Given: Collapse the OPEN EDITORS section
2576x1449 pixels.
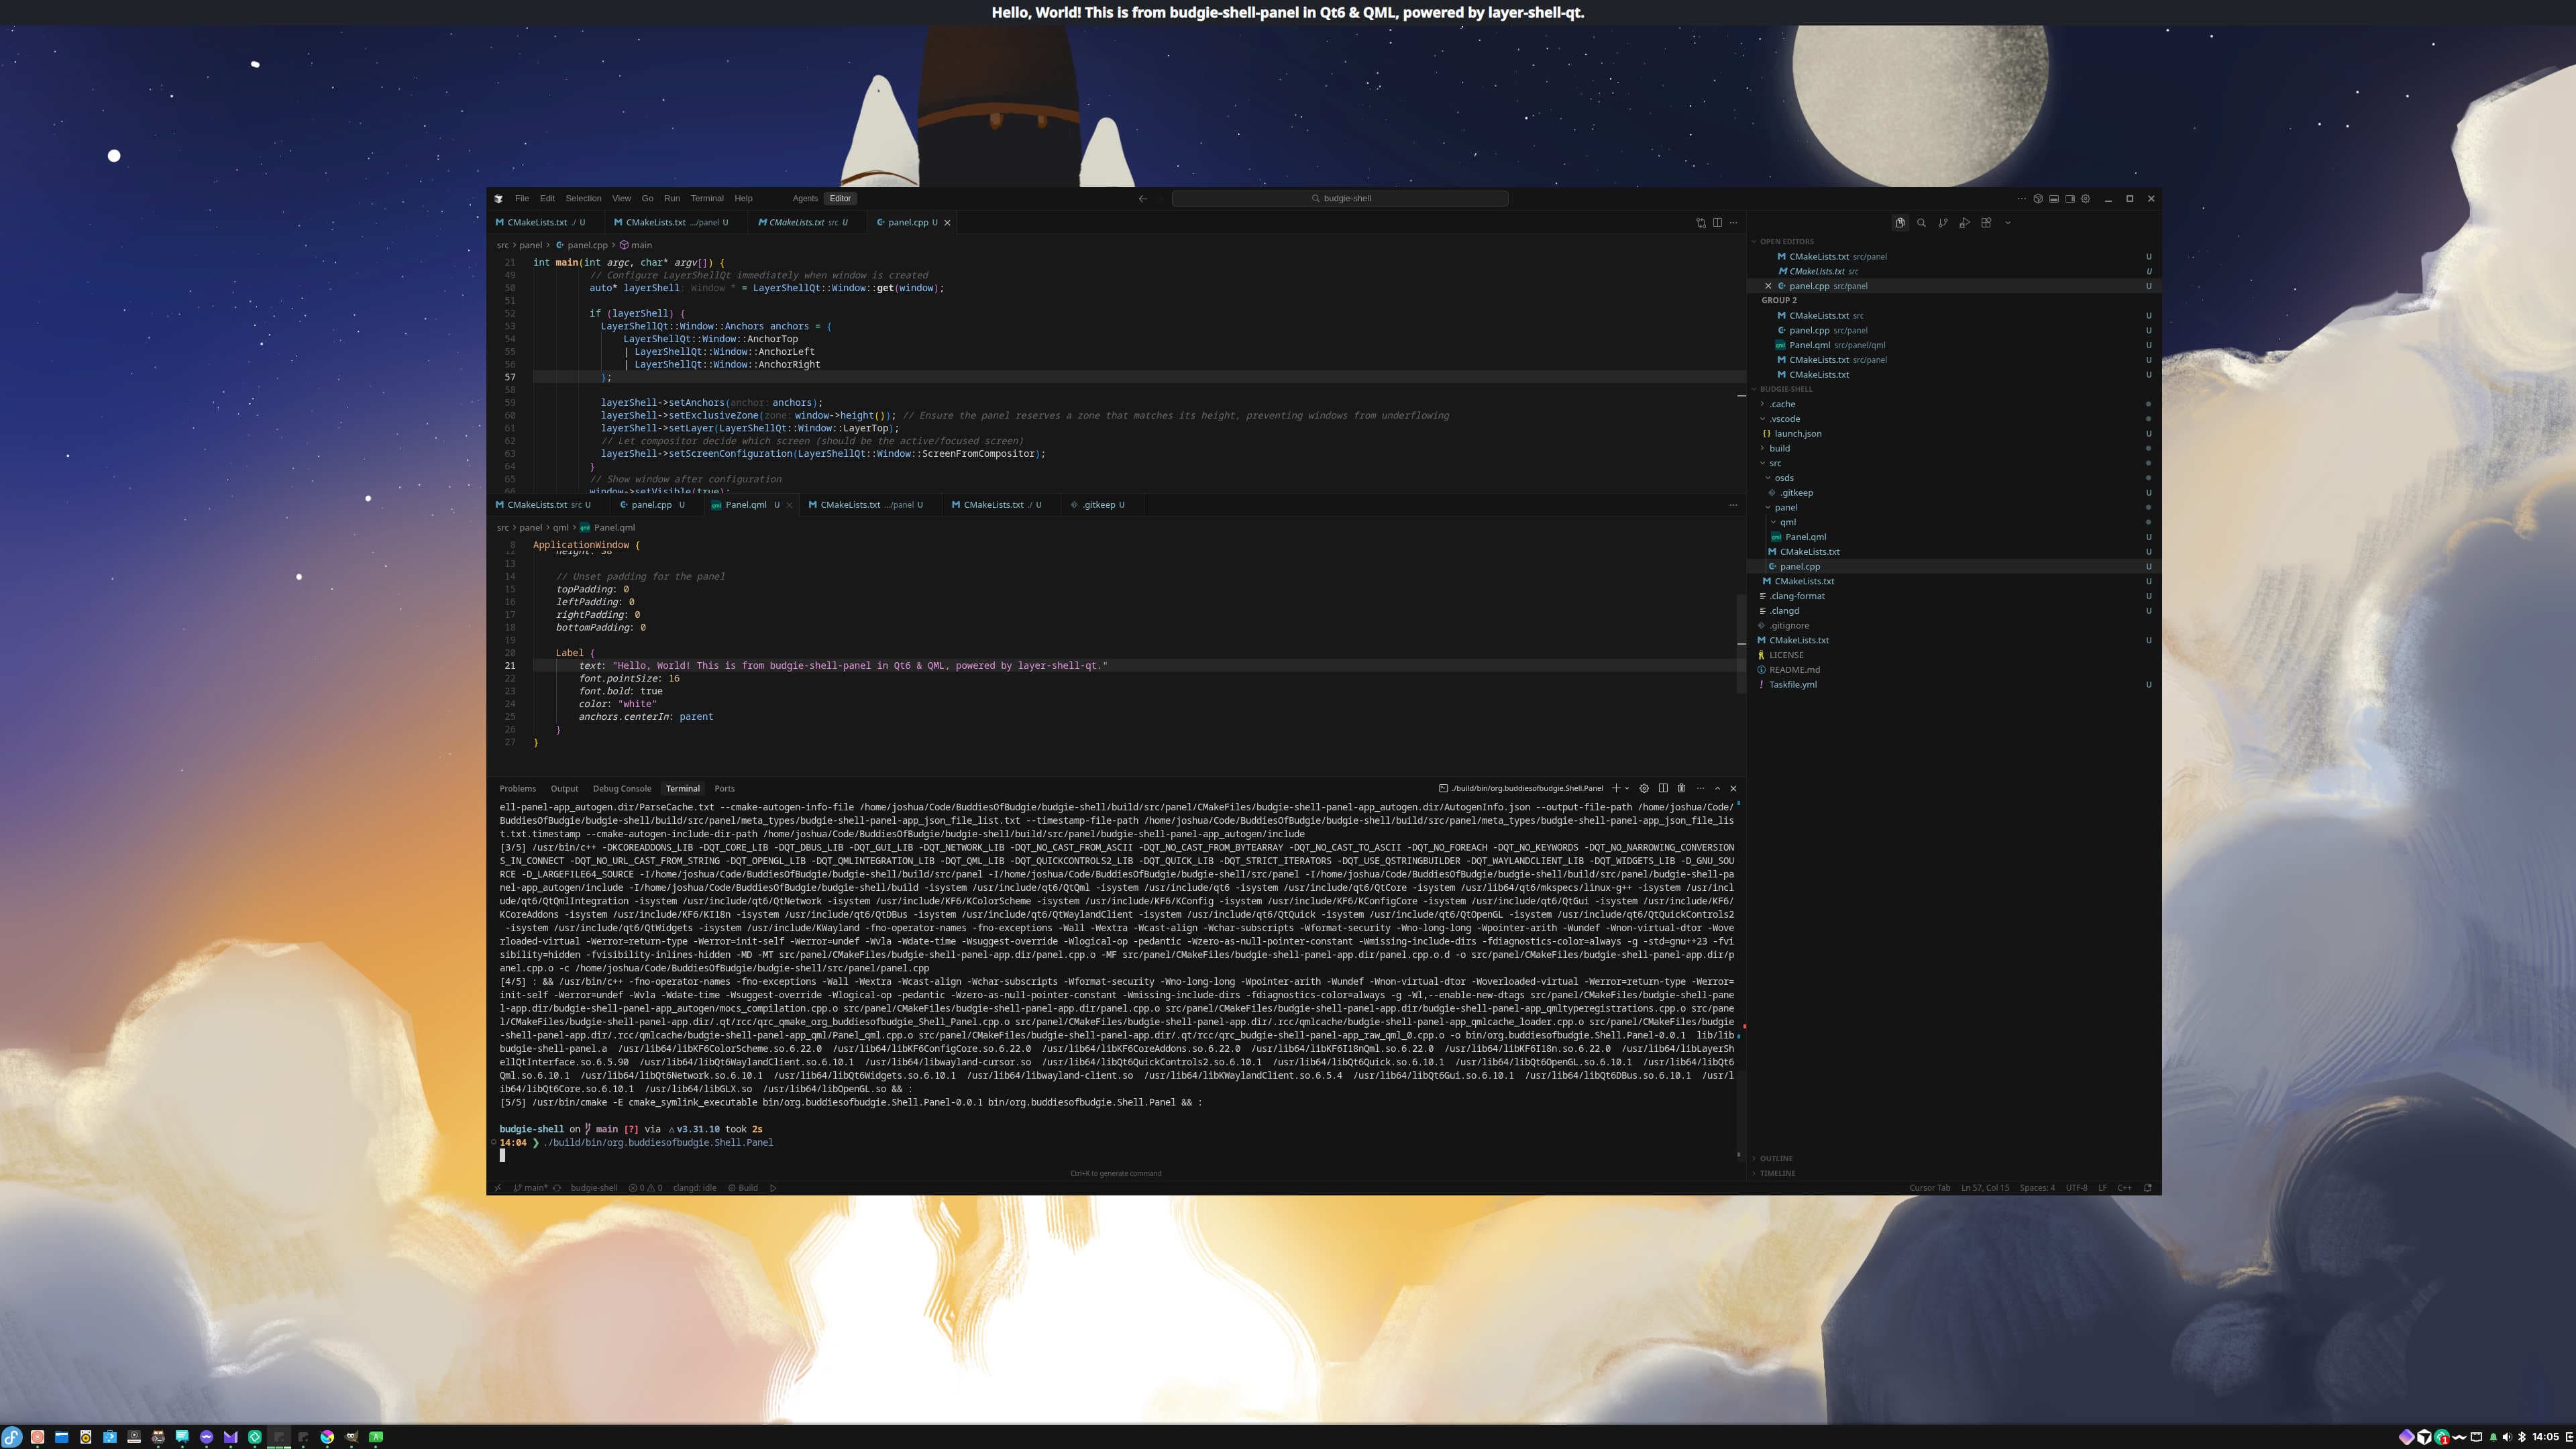Looking at the screenshot, I should (x=1786, y=241).
